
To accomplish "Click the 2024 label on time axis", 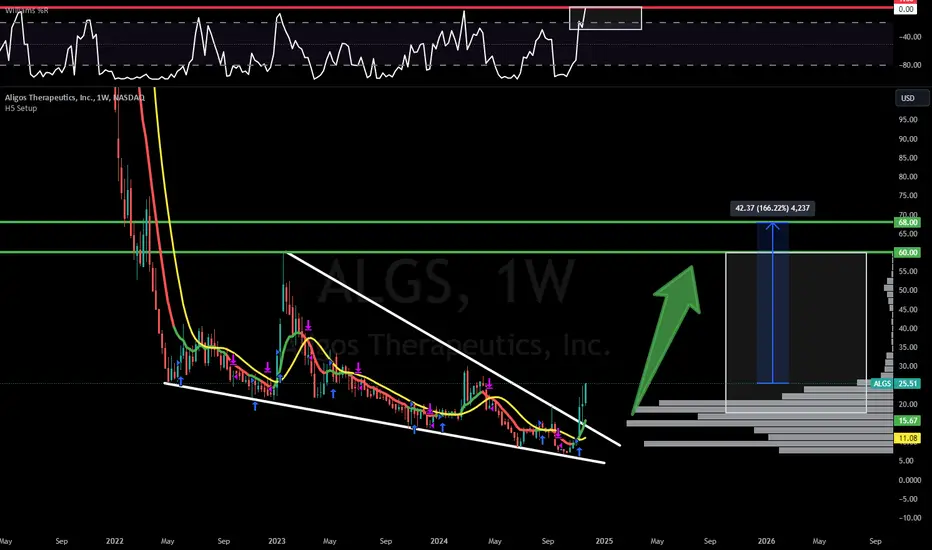I will [439, 541].
